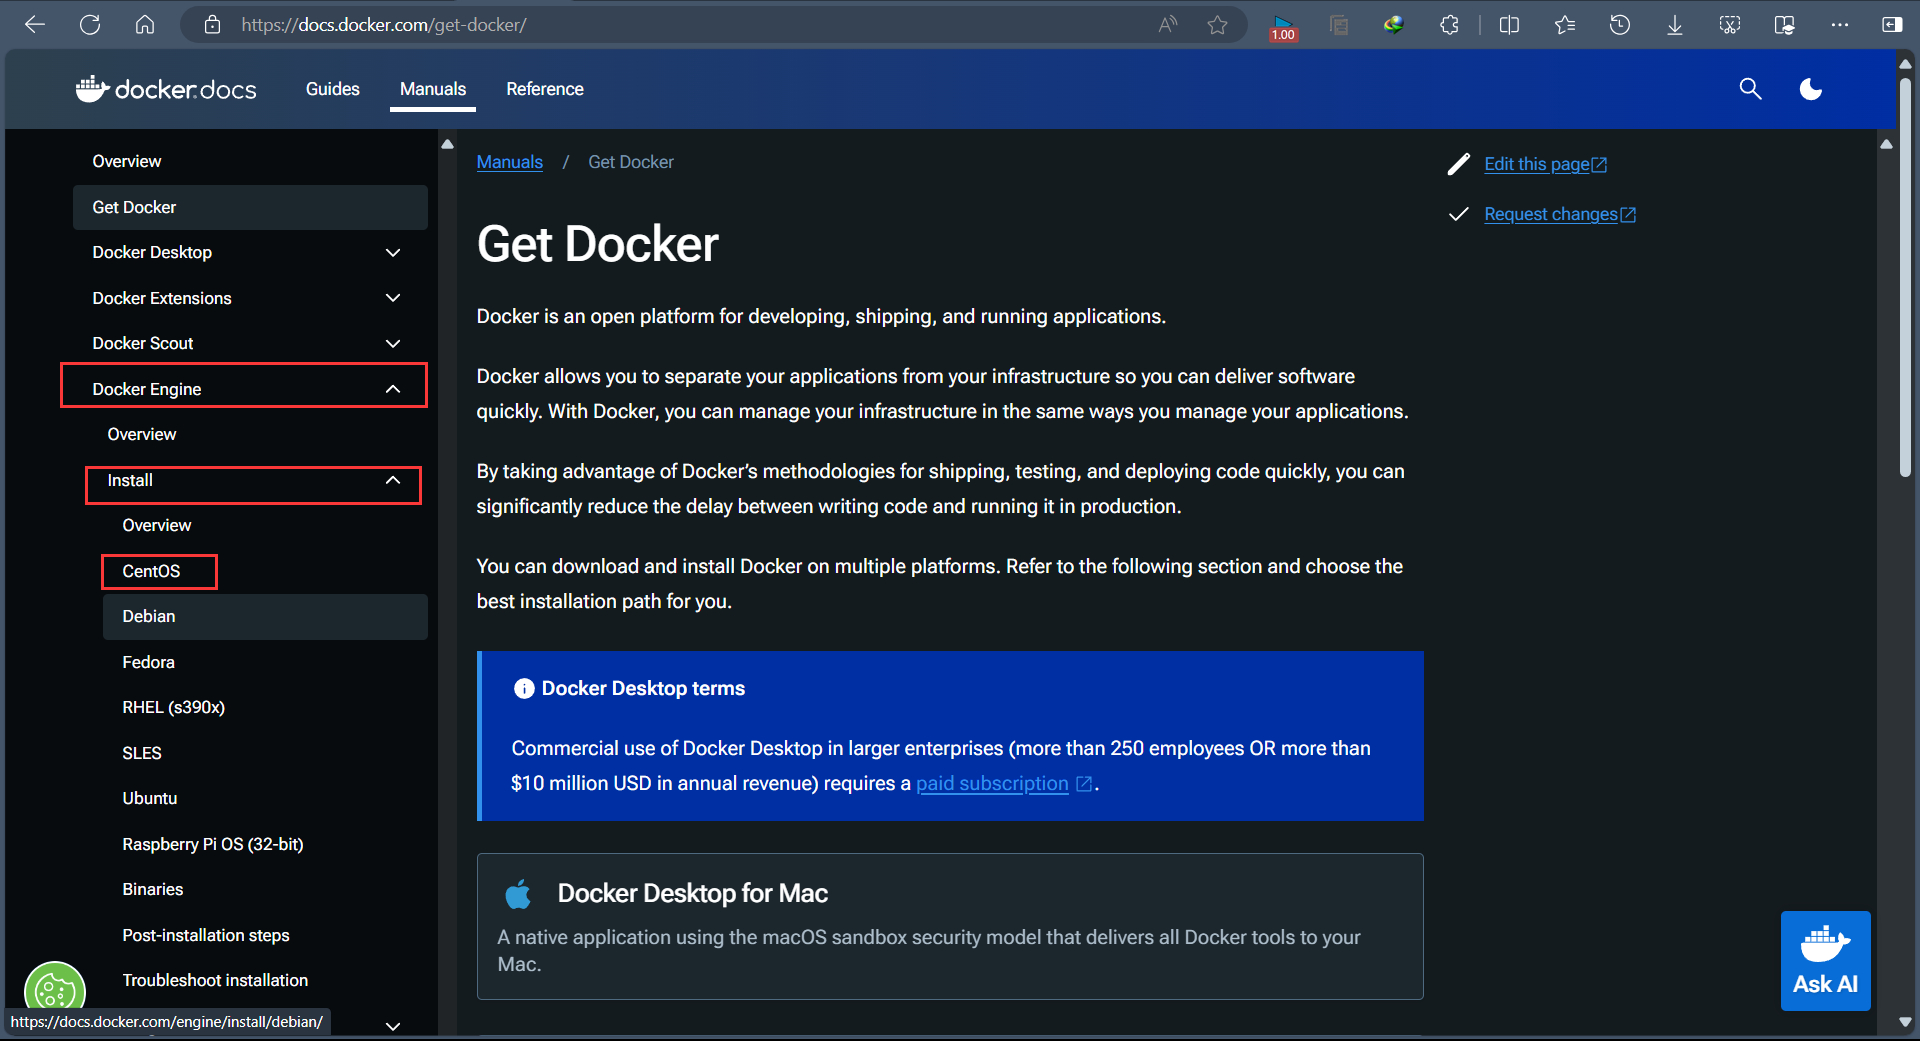Reload the current page
1920x1041 pixels.
coord(90,25)
